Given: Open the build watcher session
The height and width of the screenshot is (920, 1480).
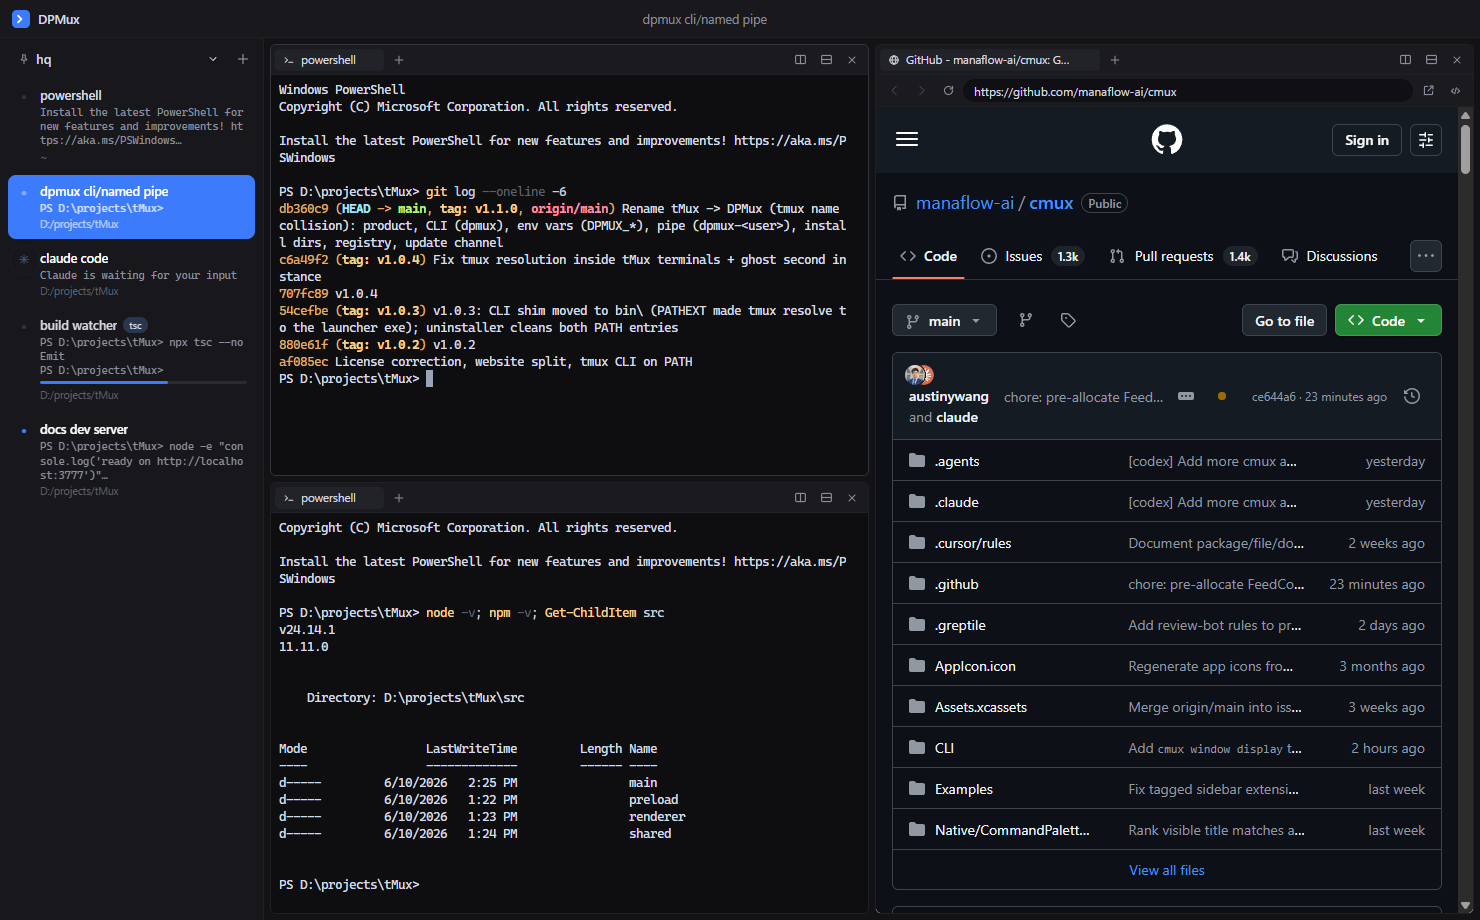Looking at the screenshot, I should [x=131, y=359].
